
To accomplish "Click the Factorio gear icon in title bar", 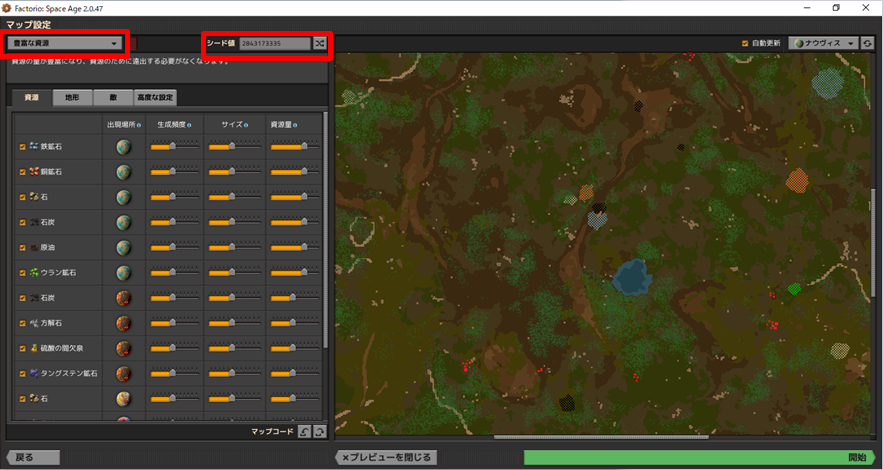I will click(7, 8).
